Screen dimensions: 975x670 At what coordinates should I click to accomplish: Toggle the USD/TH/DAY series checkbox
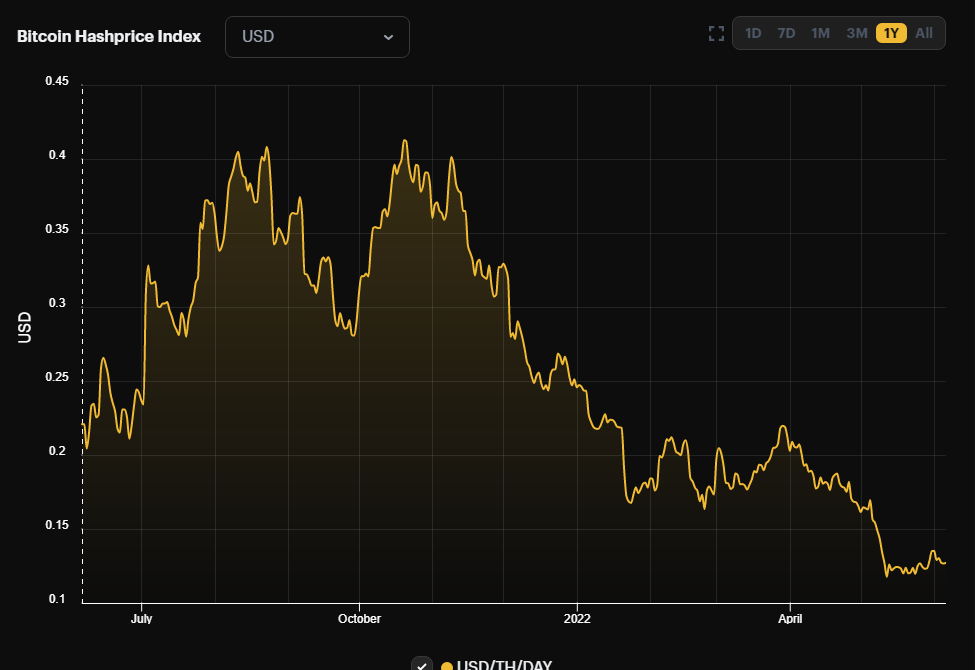point(421,663)
